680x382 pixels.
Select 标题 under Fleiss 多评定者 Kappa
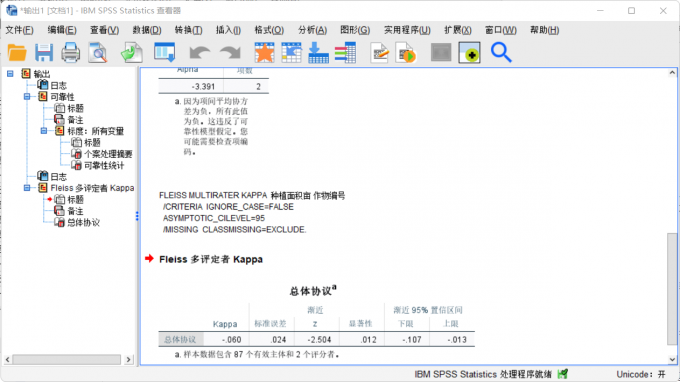tap(75, 199)
